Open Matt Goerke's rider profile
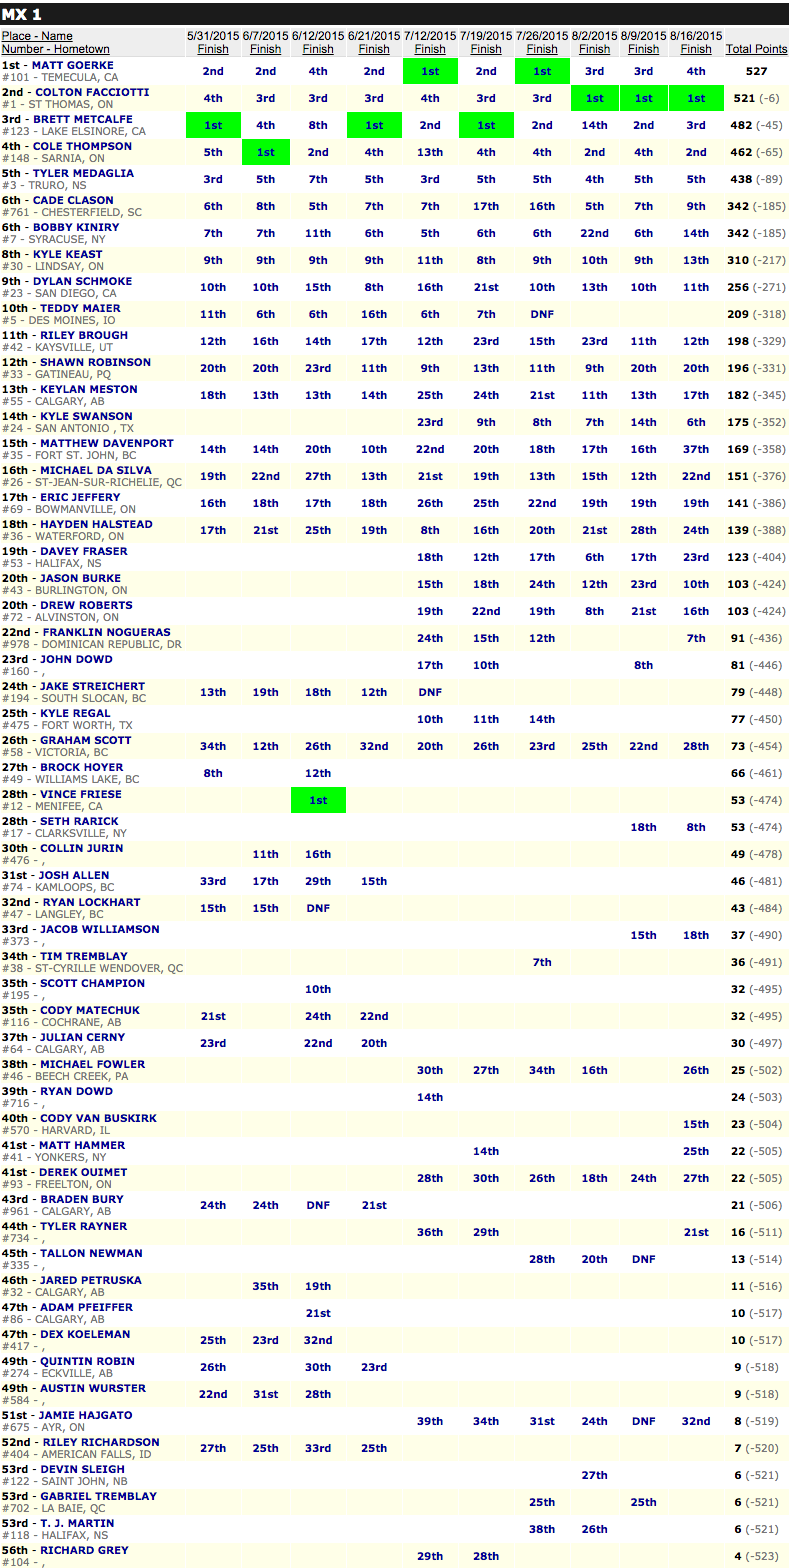This screenshot has height=1568, width=789. click(x=75, y=65)
